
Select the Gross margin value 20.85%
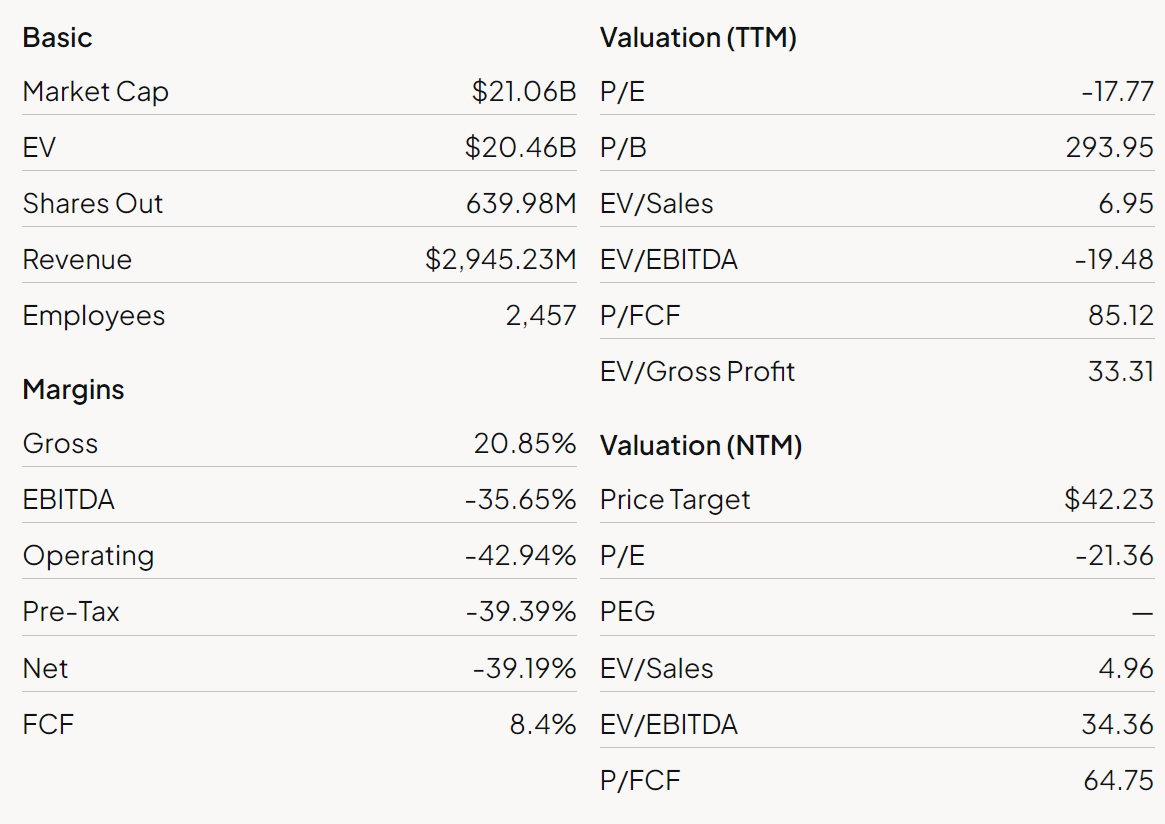(525, 444)
